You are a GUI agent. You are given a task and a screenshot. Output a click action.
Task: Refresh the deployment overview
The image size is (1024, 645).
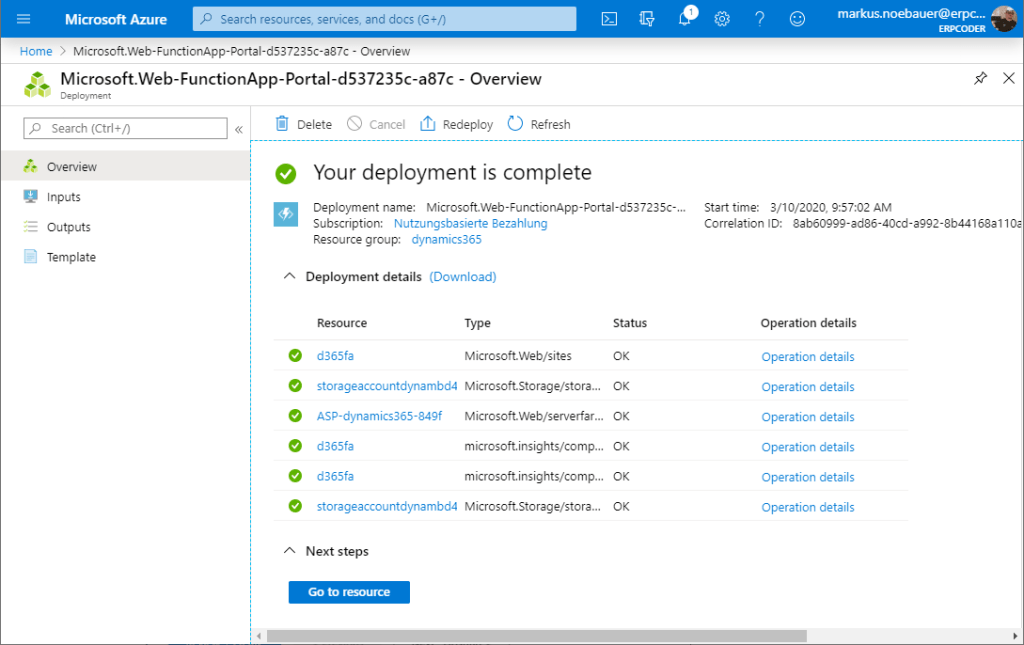(538, 123)
